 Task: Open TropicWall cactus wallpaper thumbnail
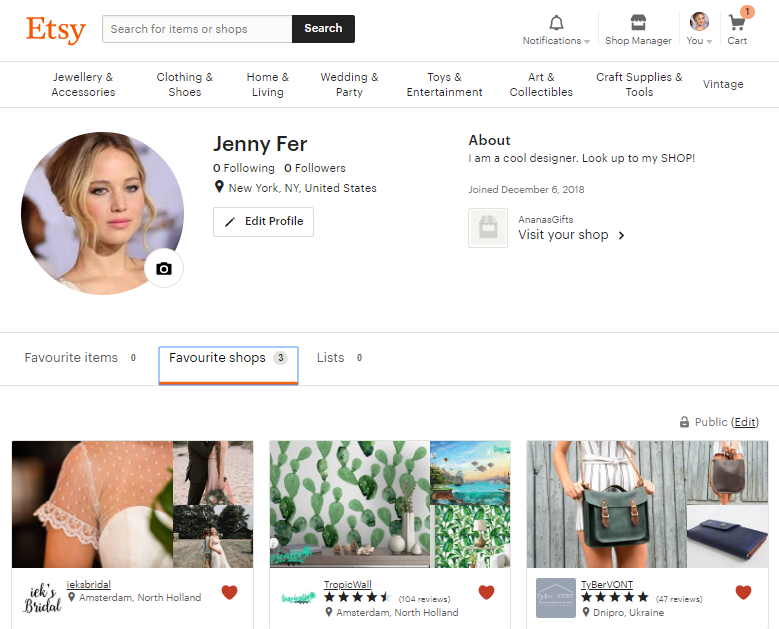[349, 504]
